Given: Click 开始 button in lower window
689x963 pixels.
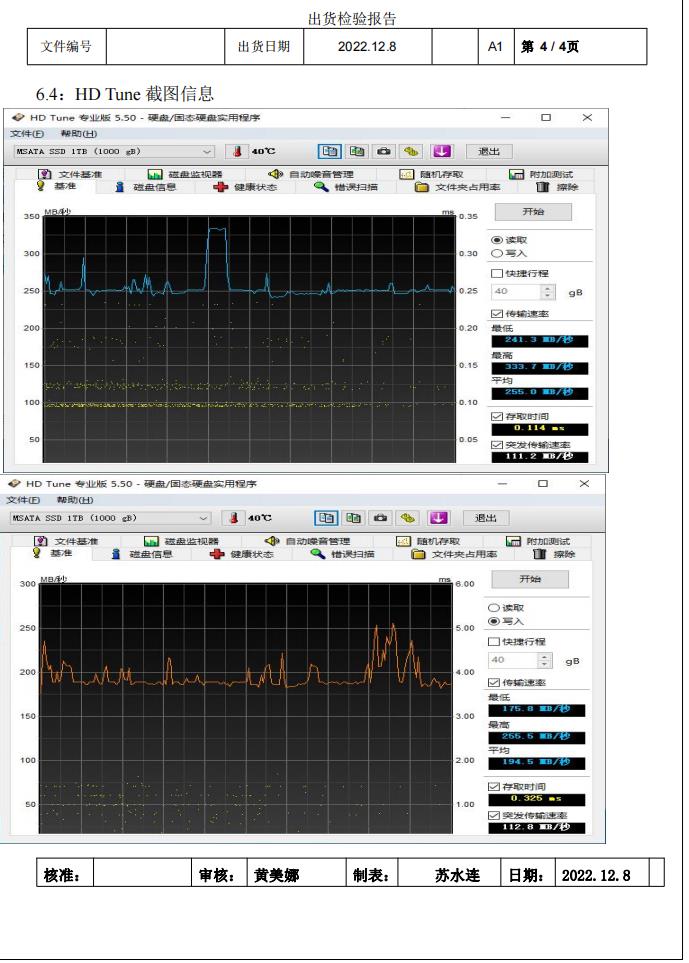Looking at the screenshot, I should pyautogui.click(x=530, y=579).
